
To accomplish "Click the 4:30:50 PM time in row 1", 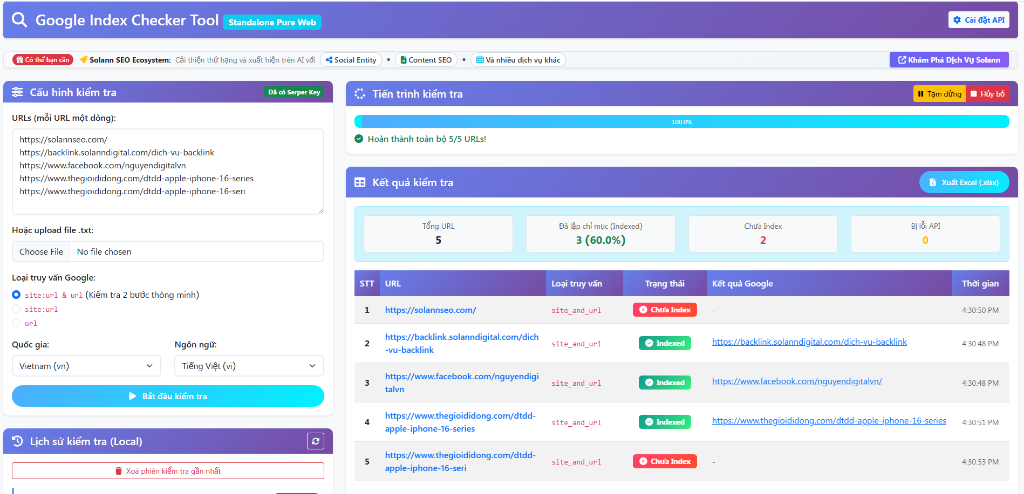I will click(980, 310).
